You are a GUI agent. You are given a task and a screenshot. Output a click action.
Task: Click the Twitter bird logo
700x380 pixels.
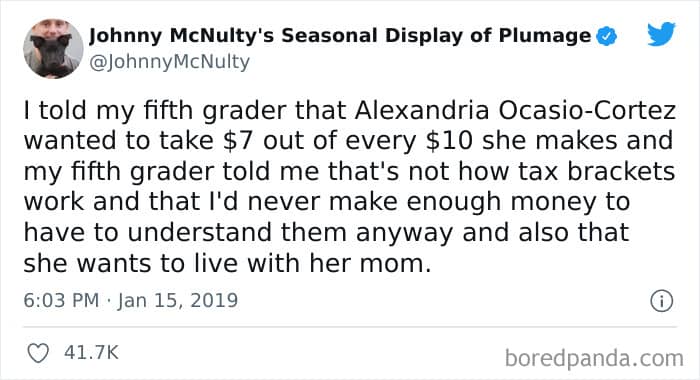[661, 33]
